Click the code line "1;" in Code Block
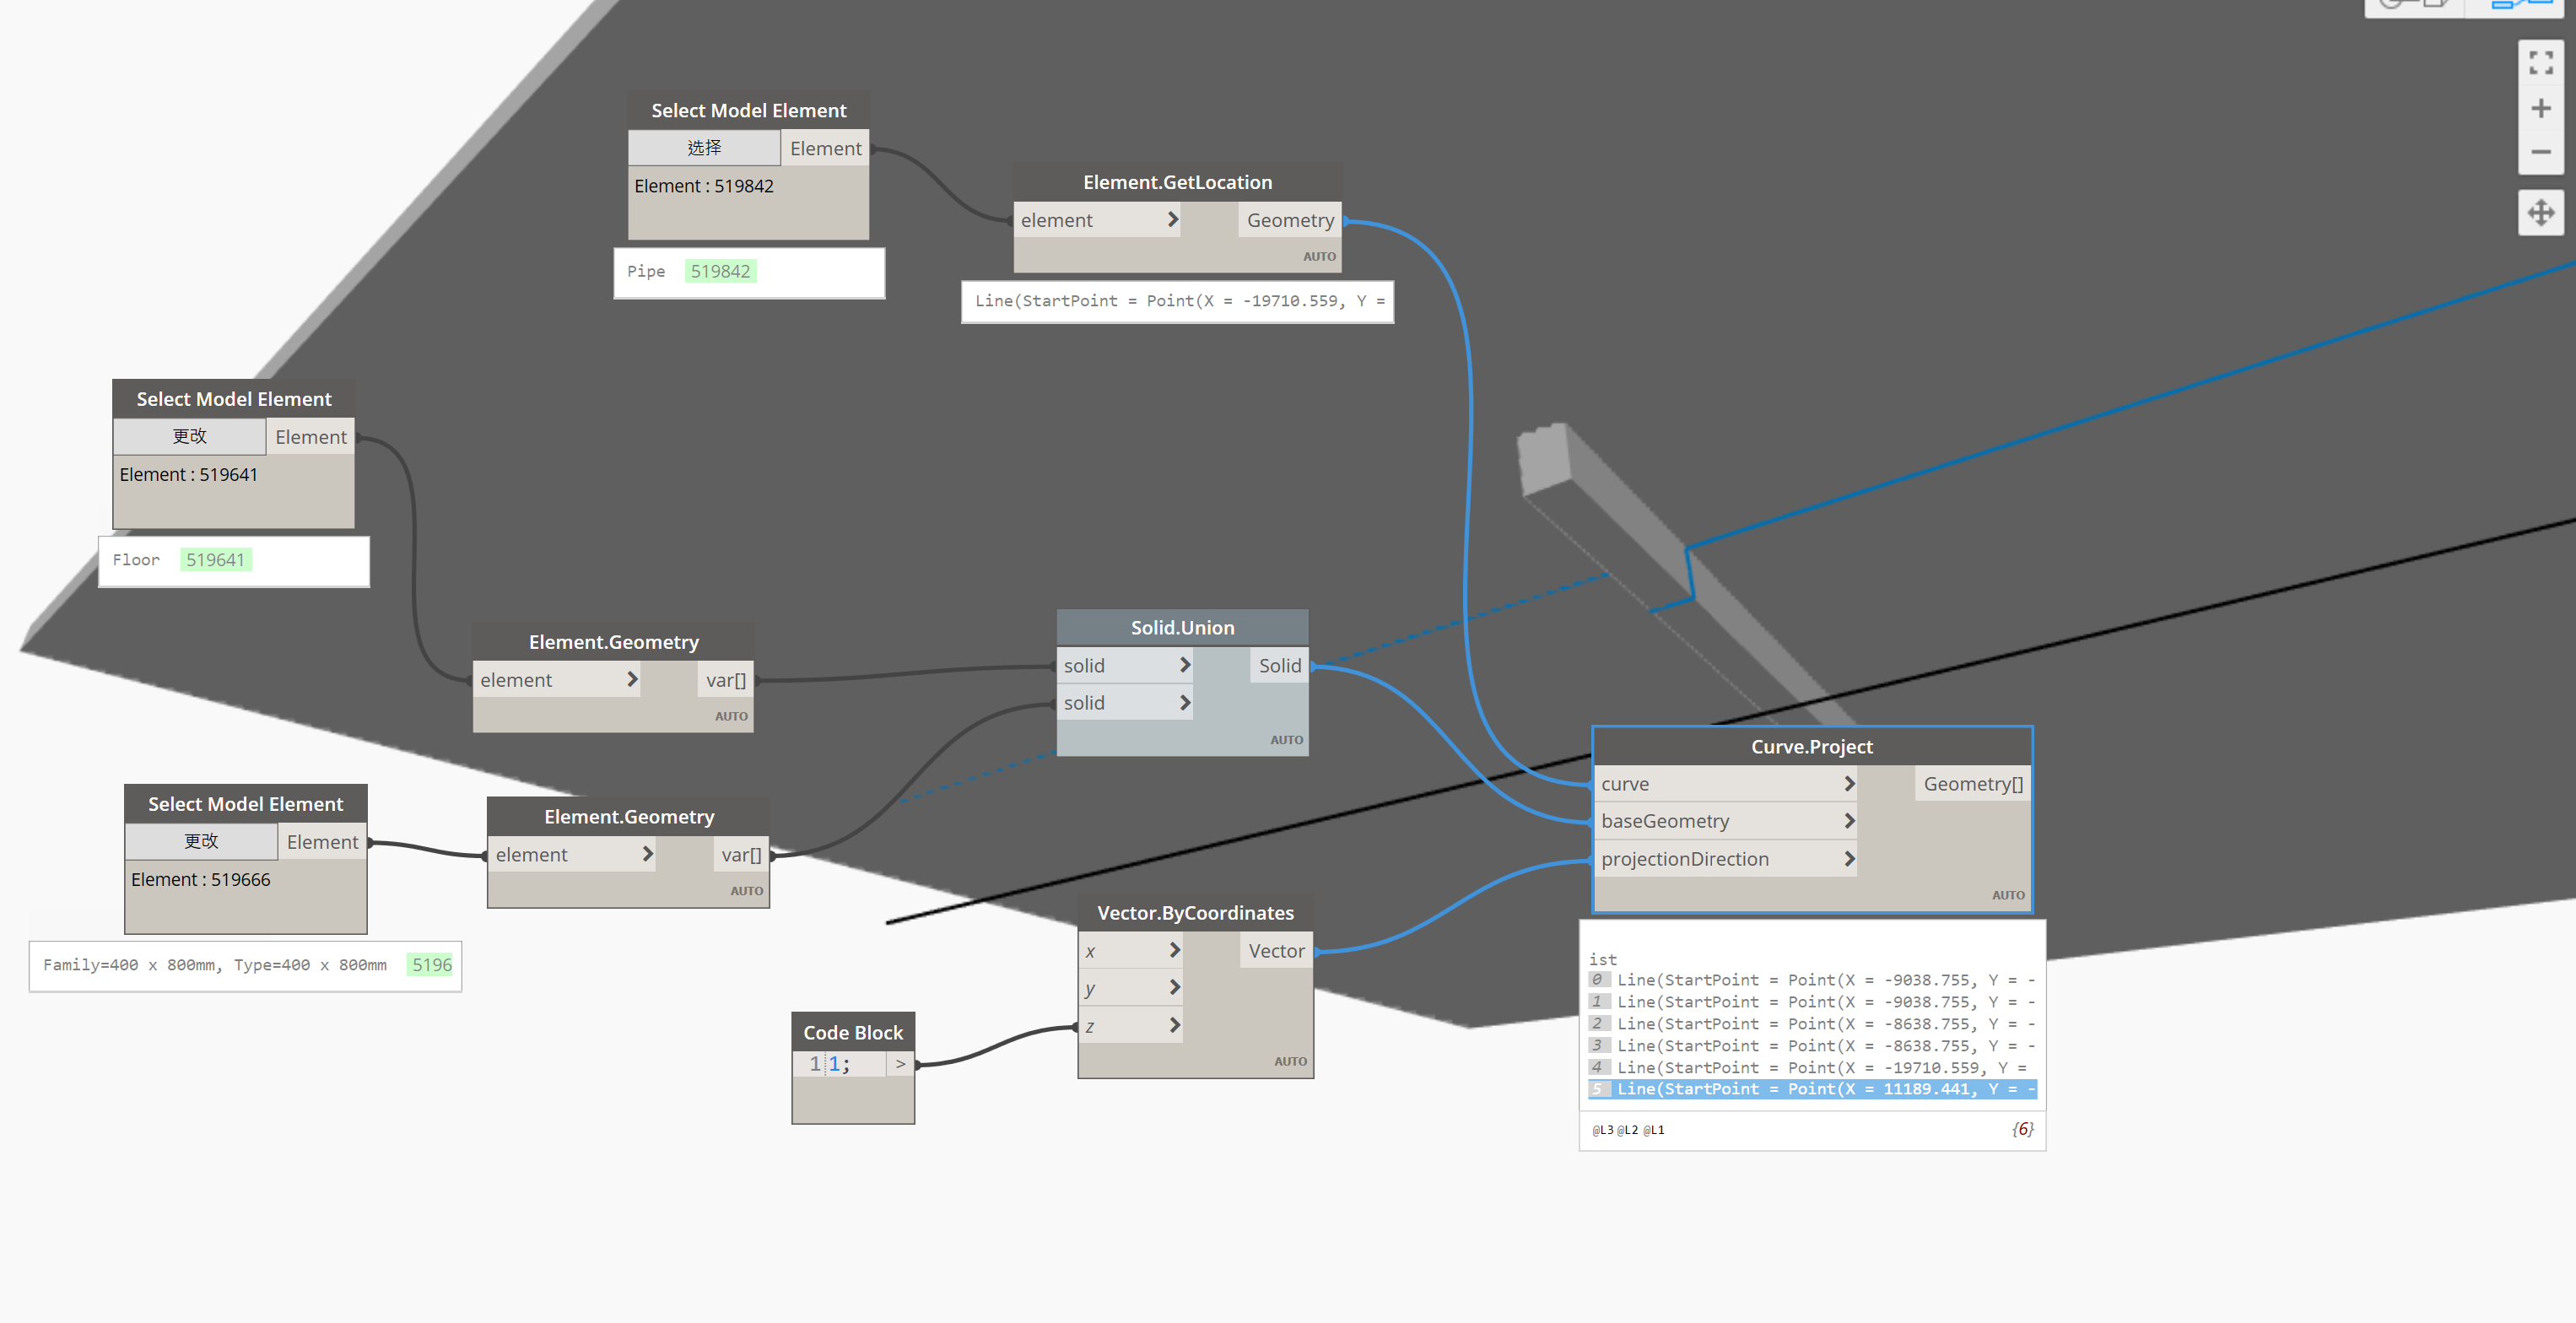The image size is (2576, 1323). click(x=840, y=1063)
